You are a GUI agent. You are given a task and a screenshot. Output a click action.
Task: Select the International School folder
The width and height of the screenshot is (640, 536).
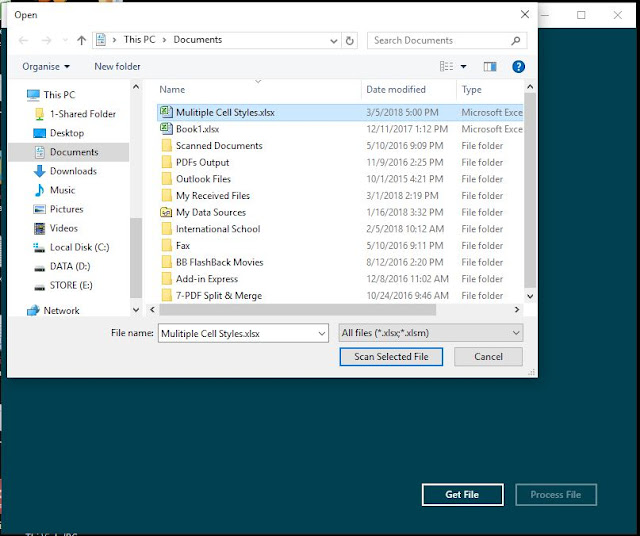coord(218,229)
